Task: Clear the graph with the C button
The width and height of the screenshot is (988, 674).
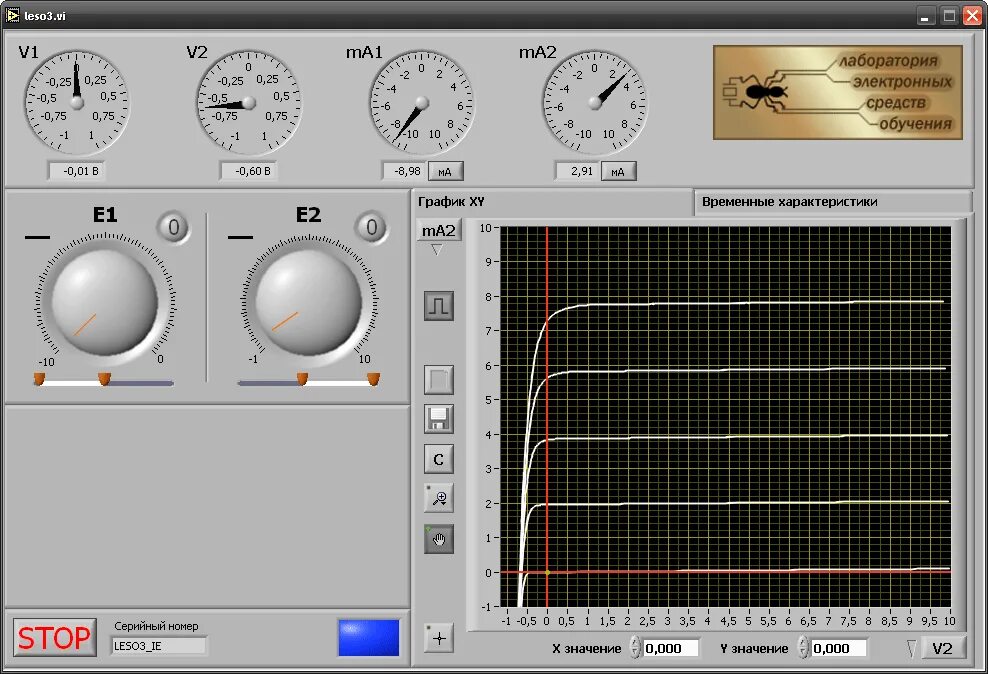Action: pos(439,459)
